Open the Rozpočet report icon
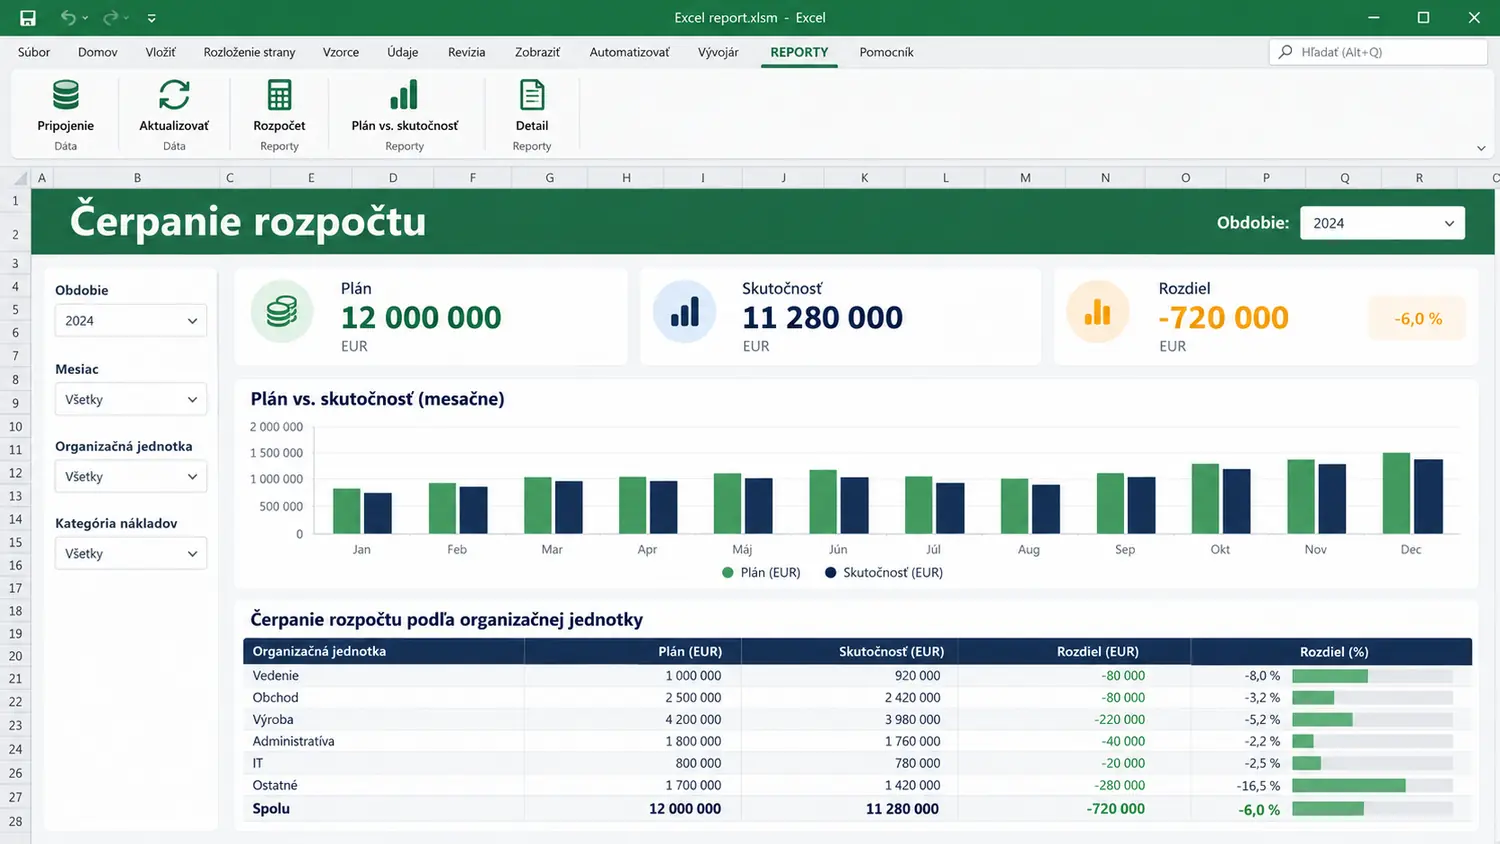 pos(279,95)
